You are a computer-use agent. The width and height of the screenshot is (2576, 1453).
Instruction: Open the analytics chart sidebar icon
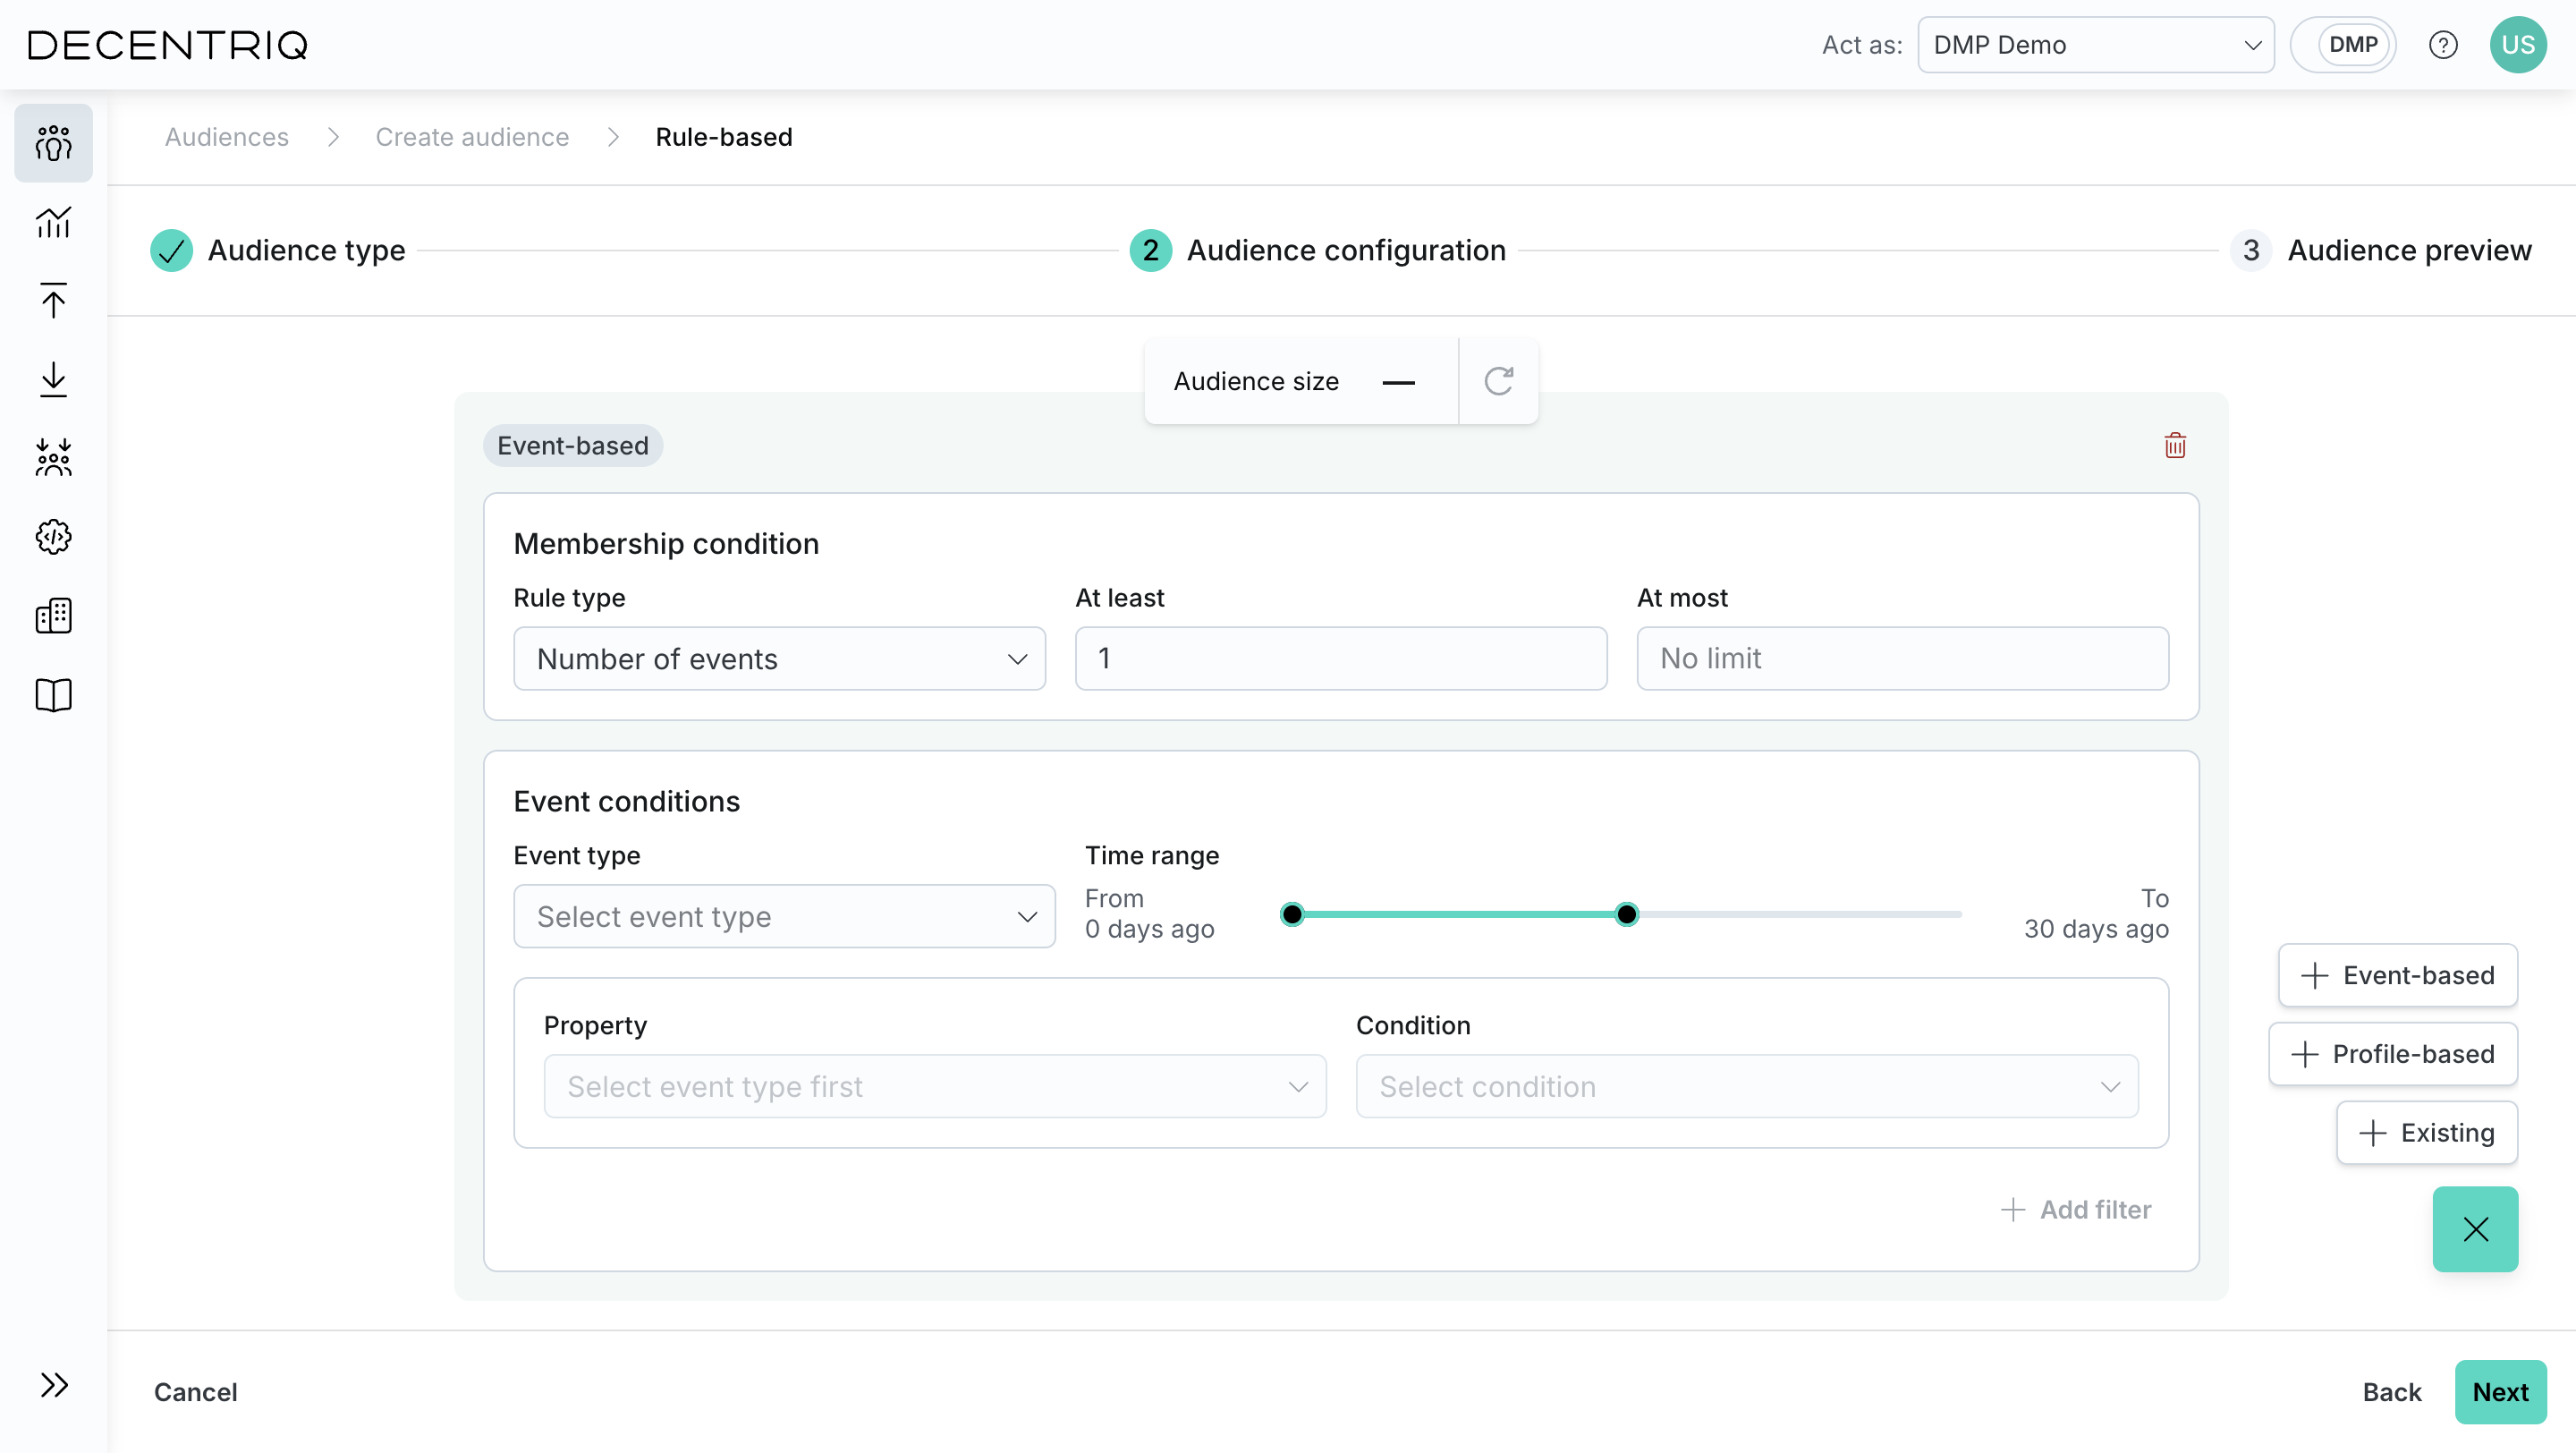[x=53, y=222]
